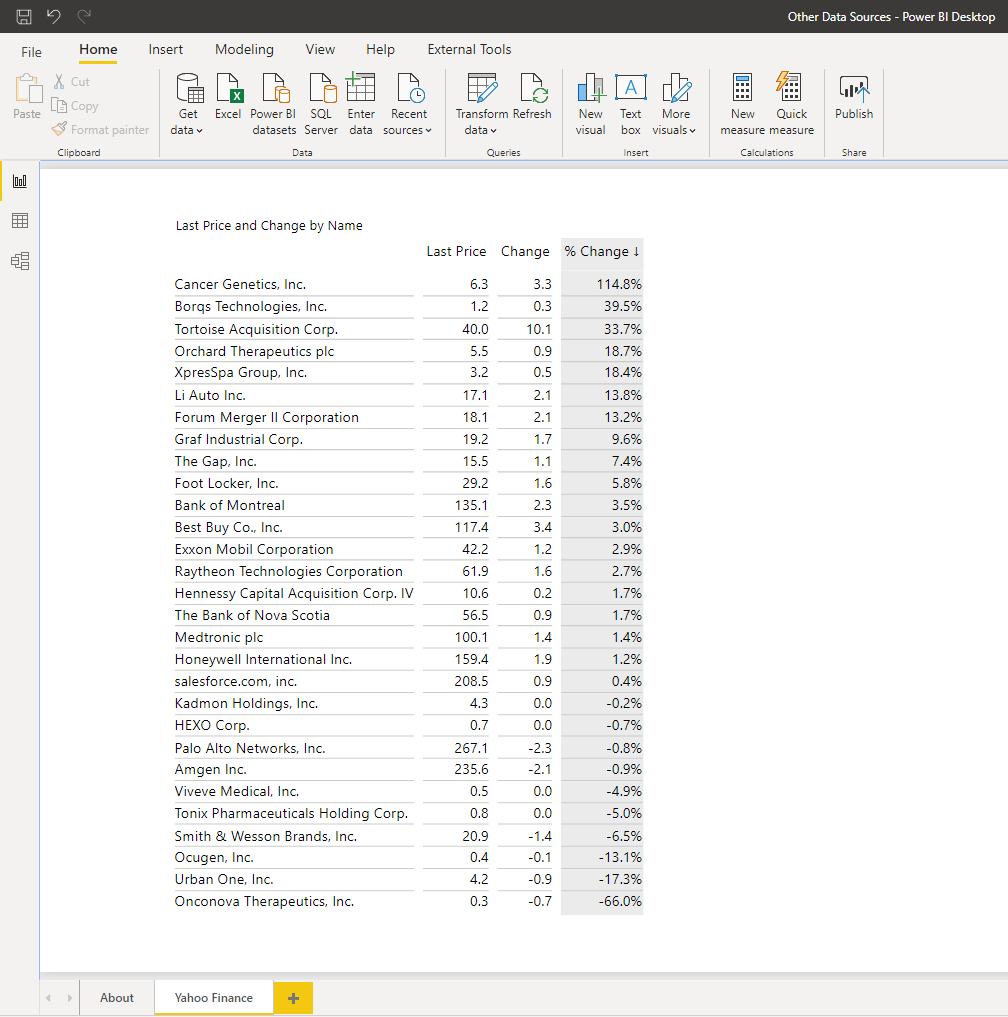Image resolution: width=1008 pixels, height=1017 pixels.
Task: Publish the report
Action: tap(854, 97)
